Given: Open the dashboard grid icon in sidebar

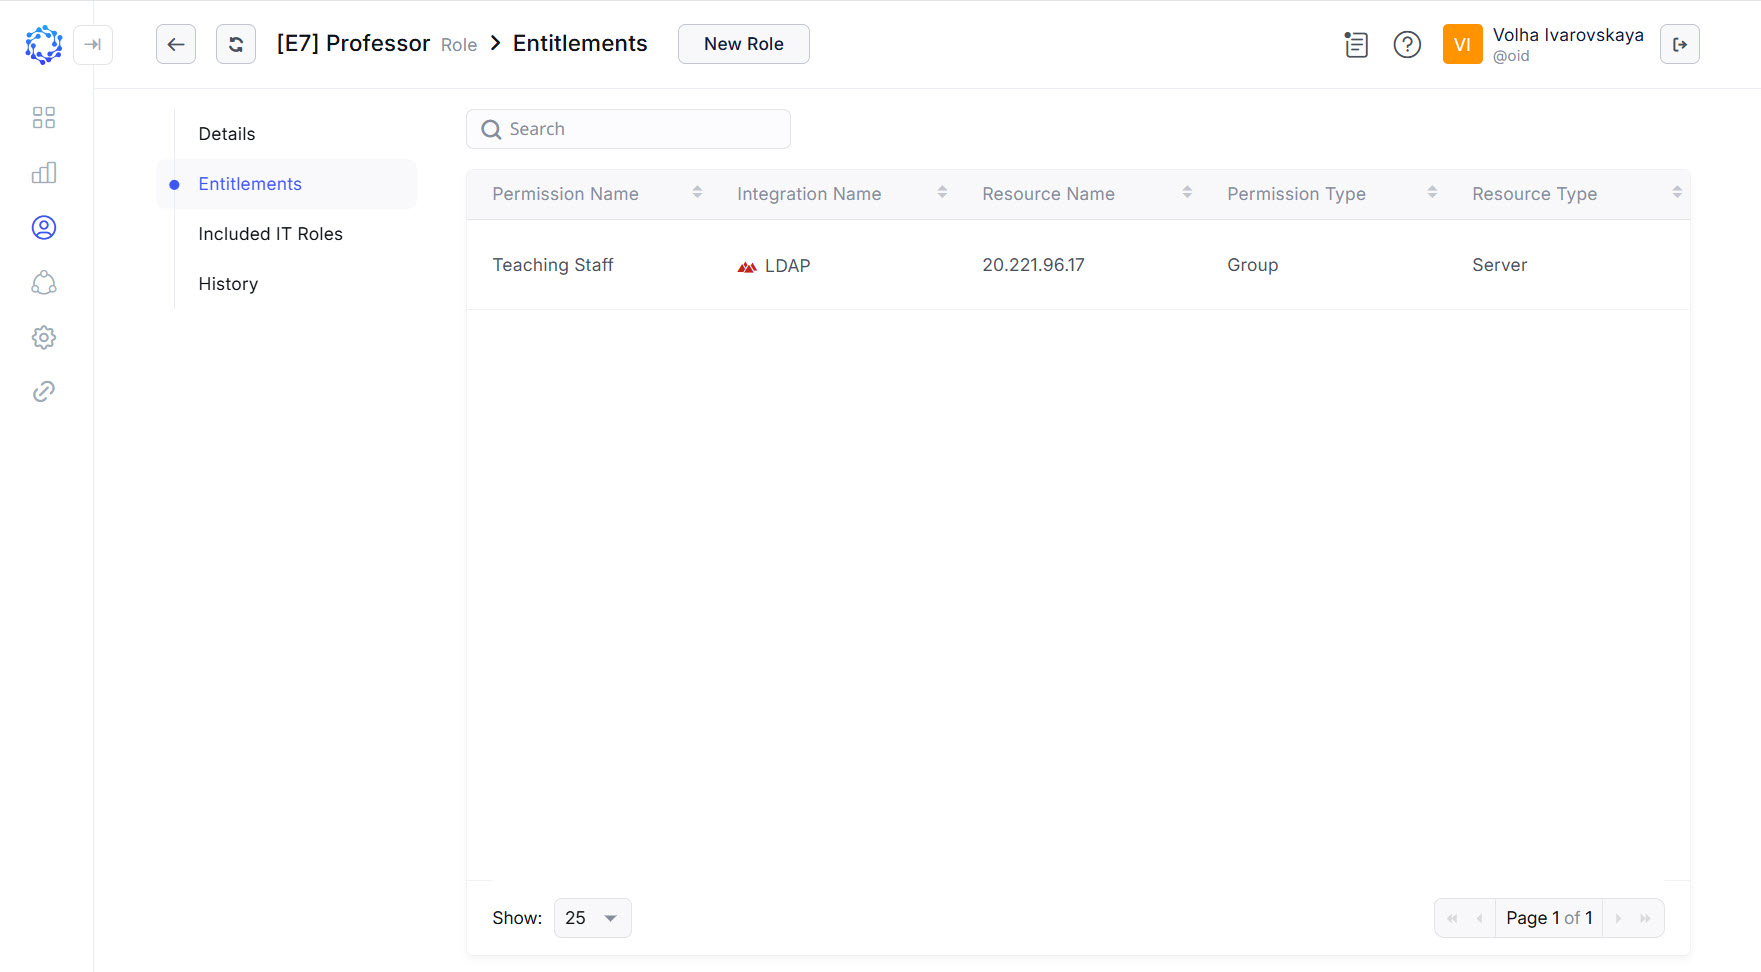Looking at the screenshot, I should tap(44, 118).
